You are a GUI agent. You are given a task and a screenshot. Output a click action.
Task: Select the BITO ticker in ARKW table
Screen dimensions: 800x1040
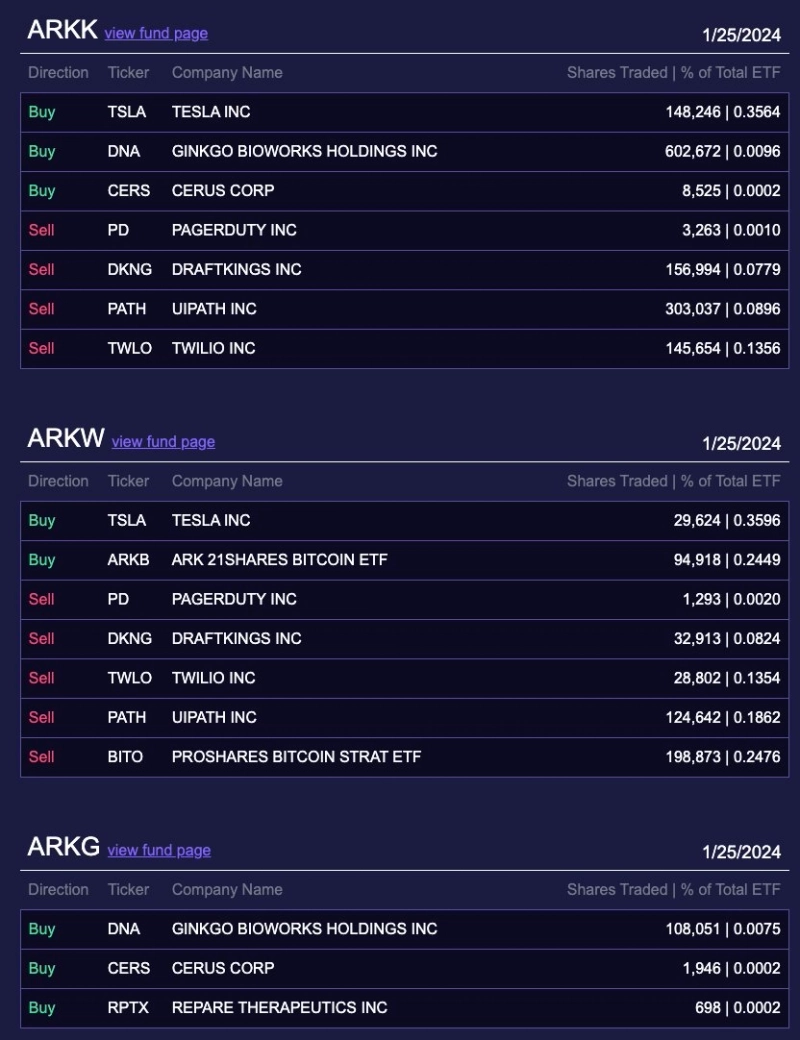[126, 757]
